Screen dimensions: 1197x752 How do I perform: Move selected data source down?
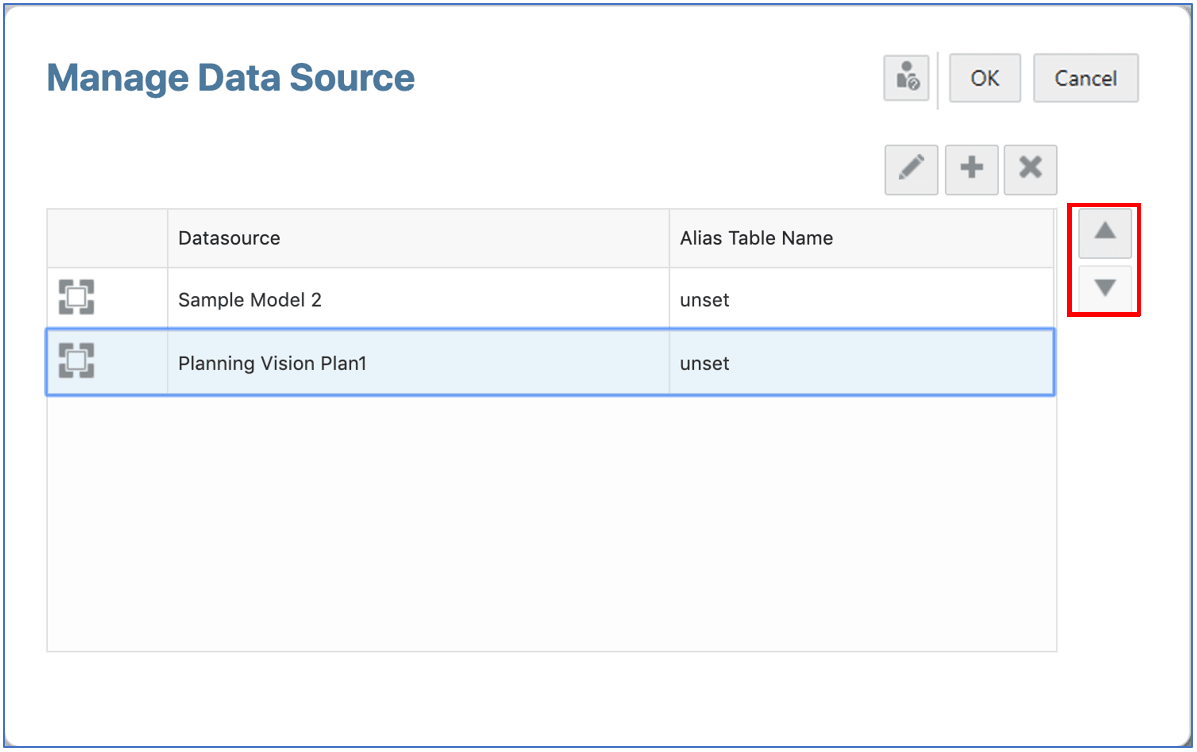(x=1104, y=288)
